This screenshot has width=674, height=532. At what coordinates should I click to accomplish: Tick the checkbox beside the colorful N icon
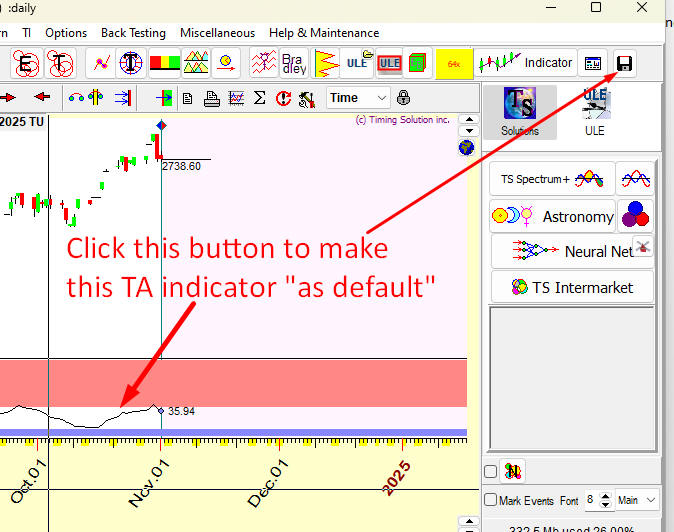[x=490, y=471]
